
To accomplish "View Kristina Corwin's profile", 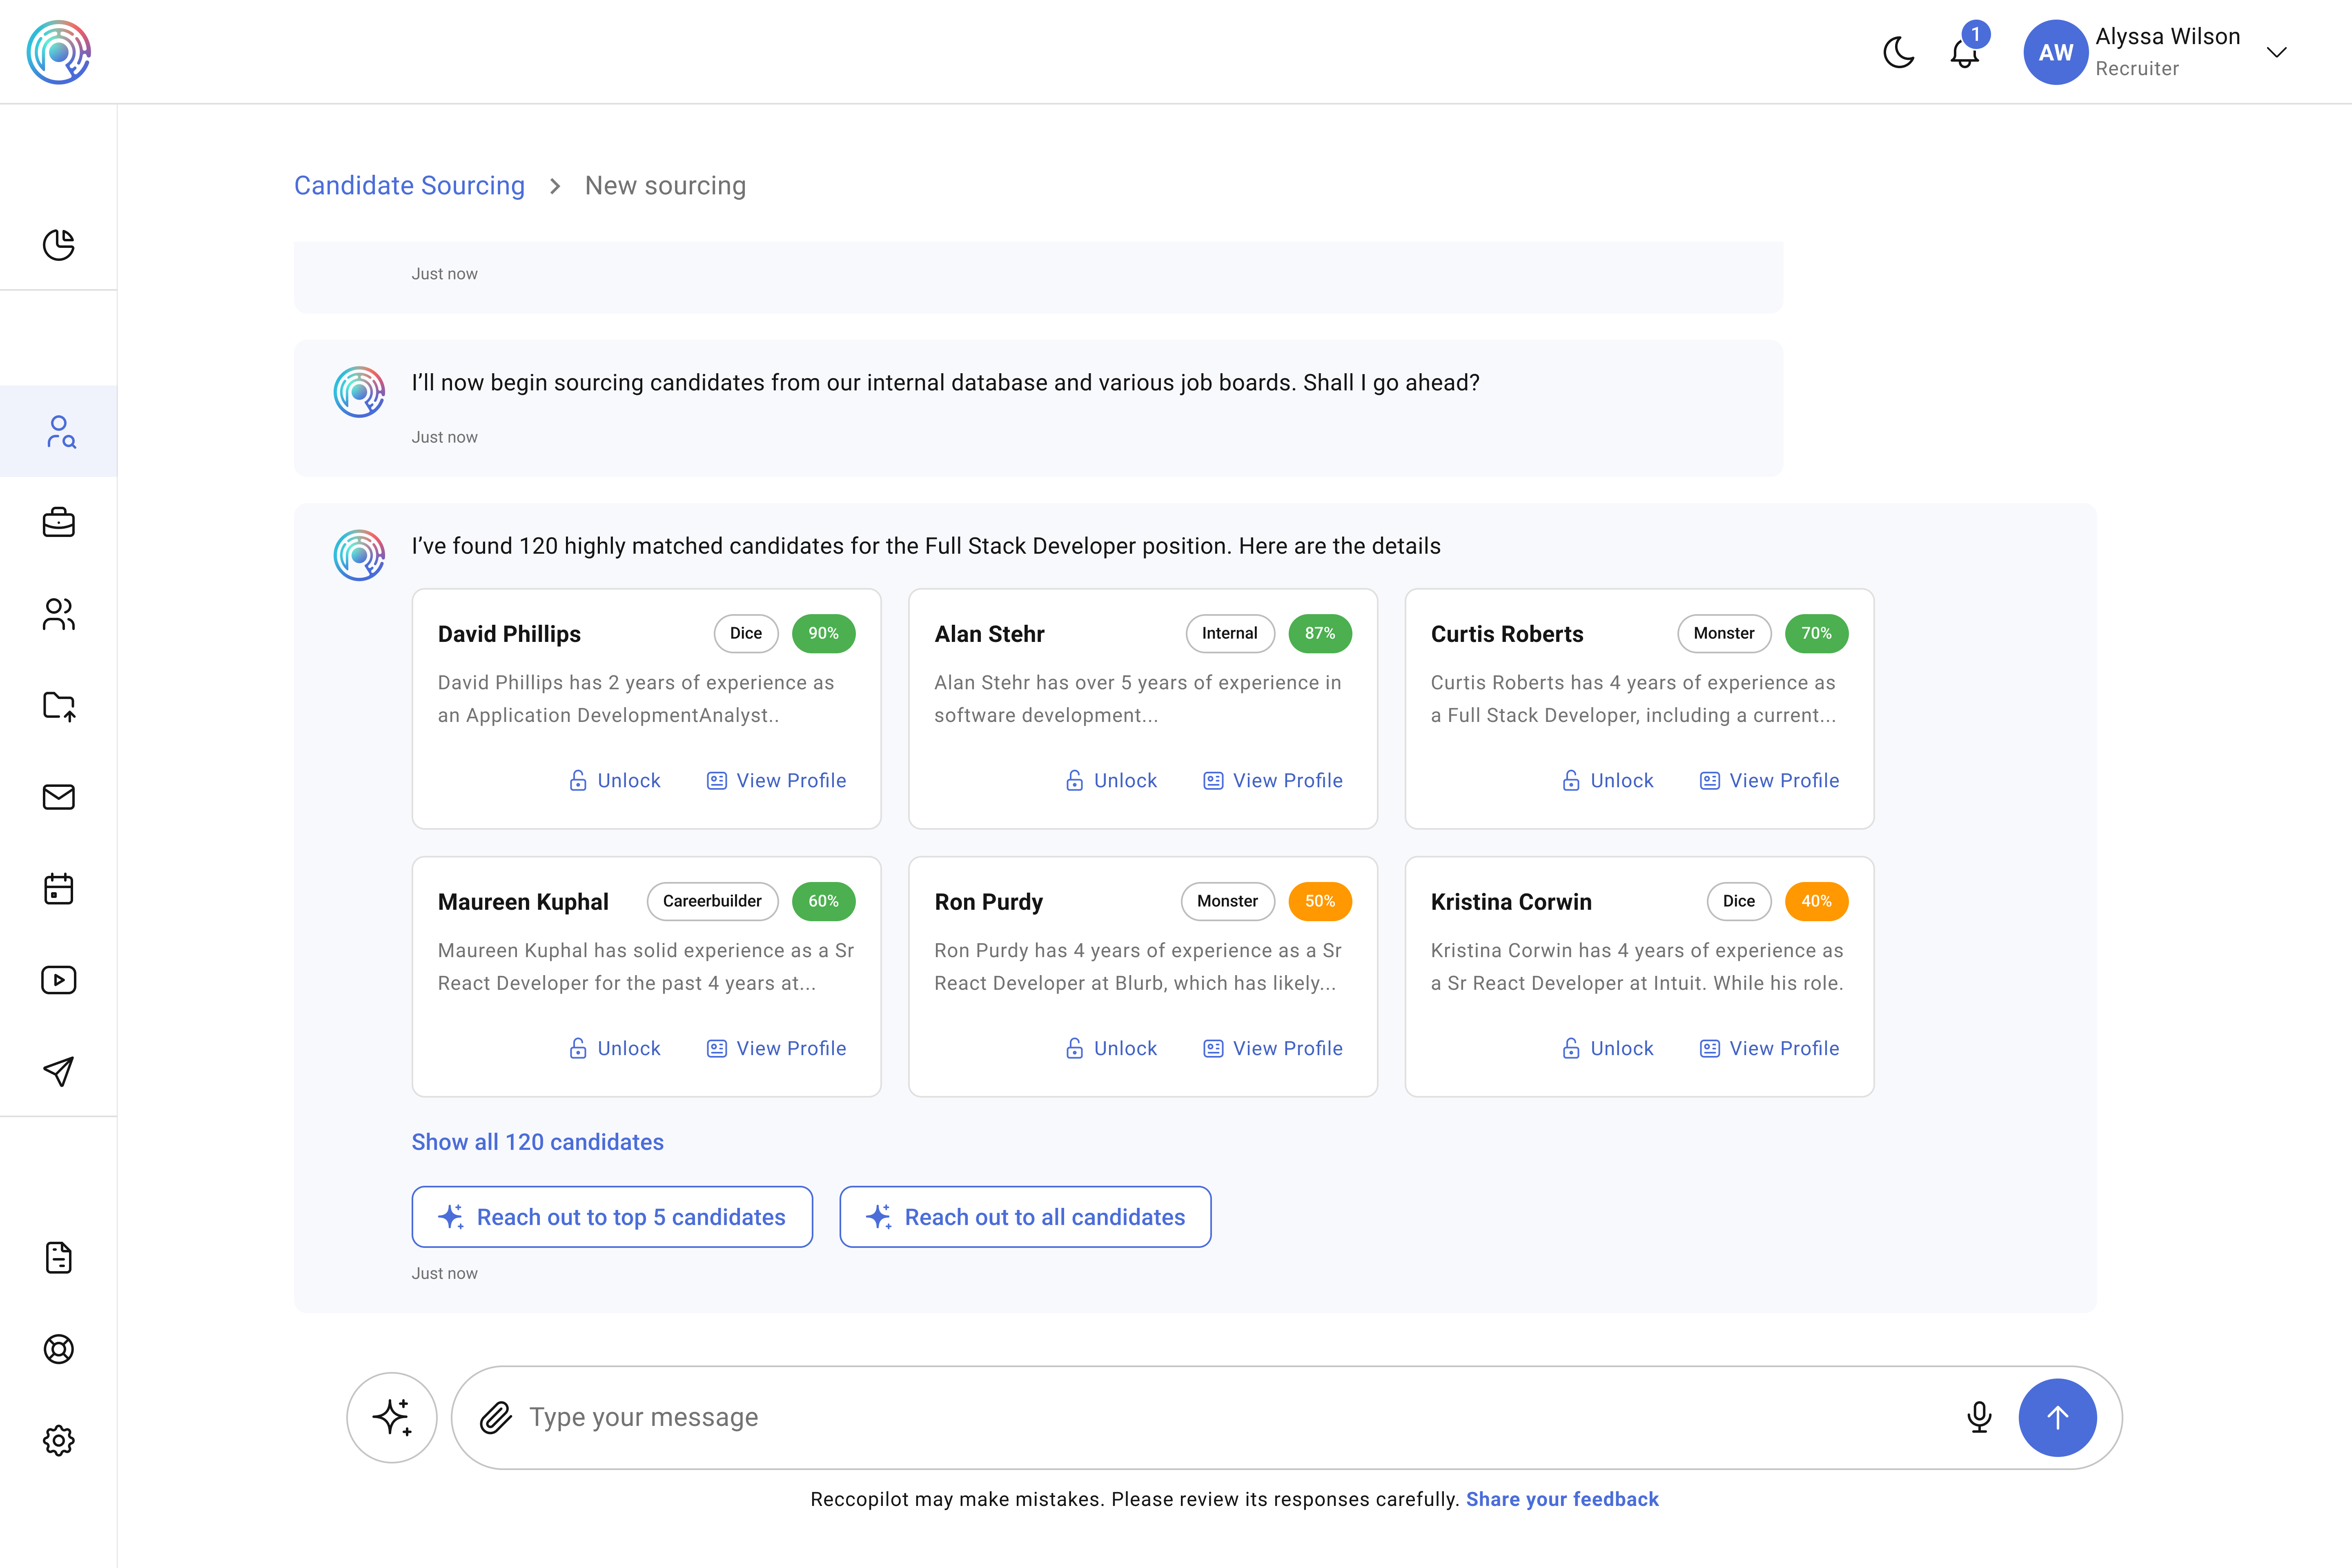I will pos(1770,1049).
